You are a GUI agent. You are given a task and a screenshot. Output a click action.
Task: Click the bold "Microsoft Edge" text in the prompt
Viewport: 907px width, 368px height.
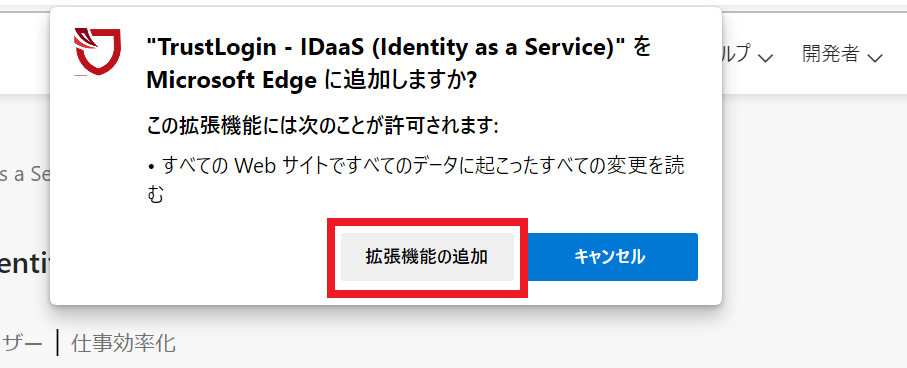click(x=231, y=82)
